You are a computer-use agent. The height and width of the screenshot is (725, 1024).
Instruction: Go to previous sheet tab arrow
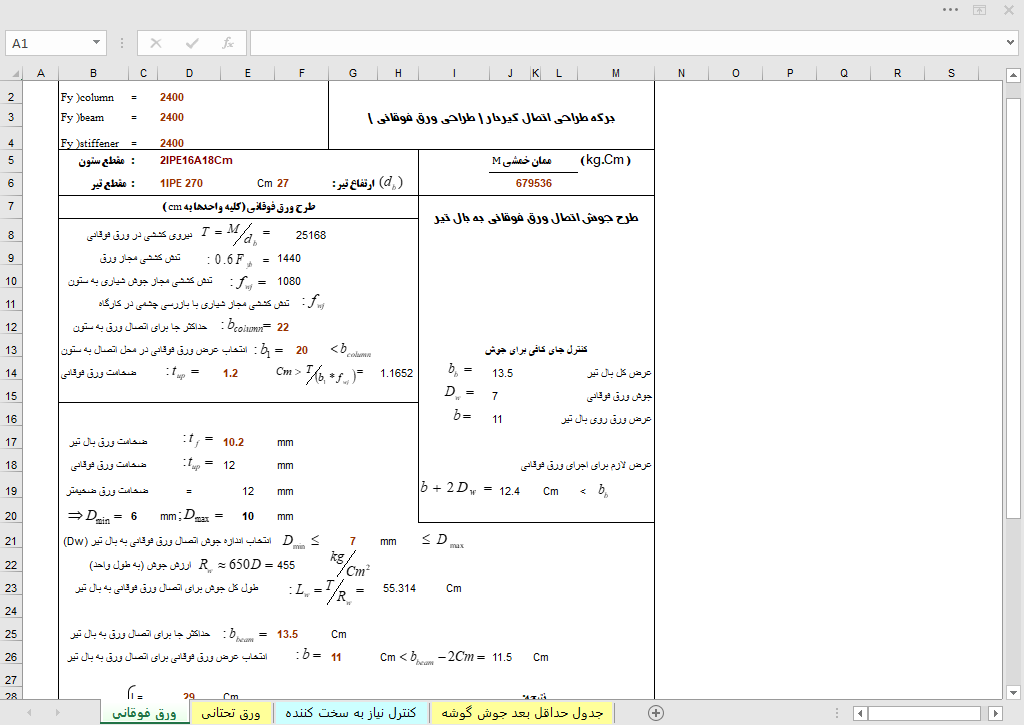tap(29, 713)
